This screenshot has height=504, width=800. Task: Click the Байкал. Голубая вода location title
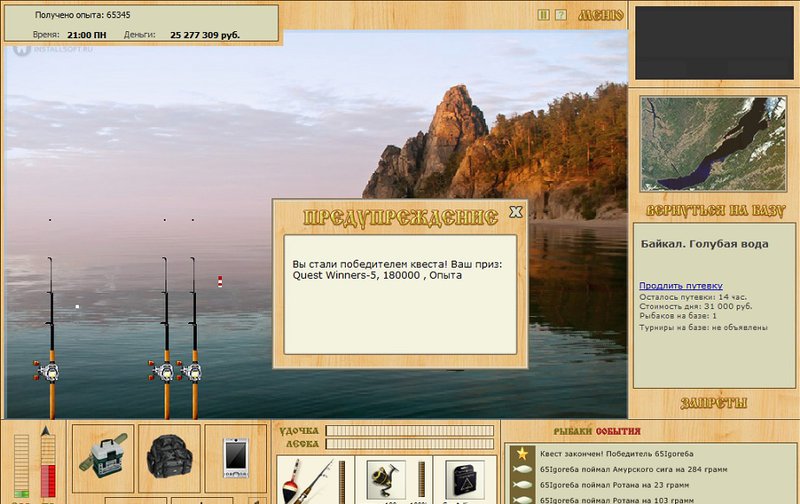coord(704,244)
